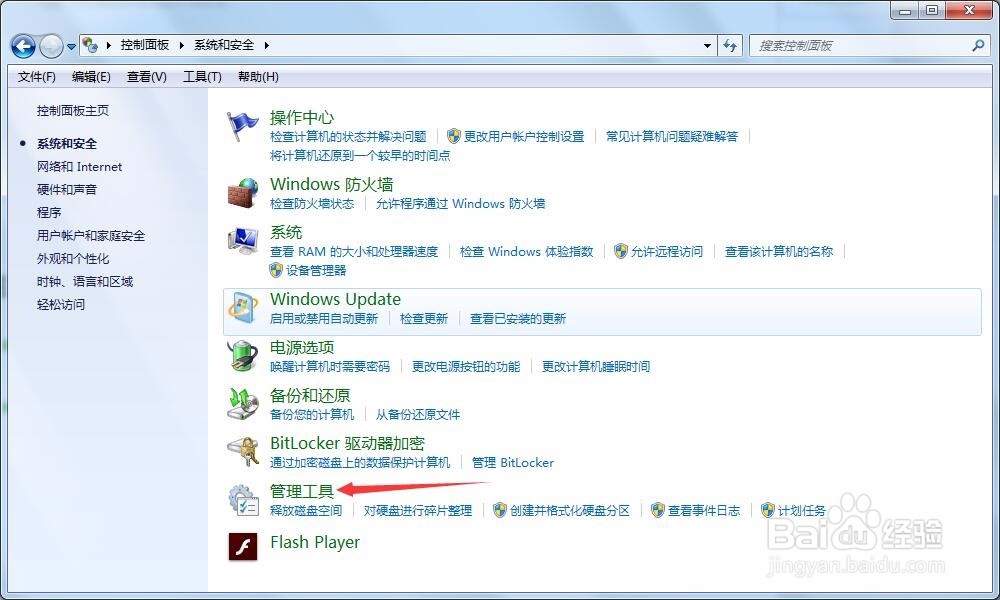Click the refresh icon beside the address bar
1000x600 pixels.
coord(729,45)
